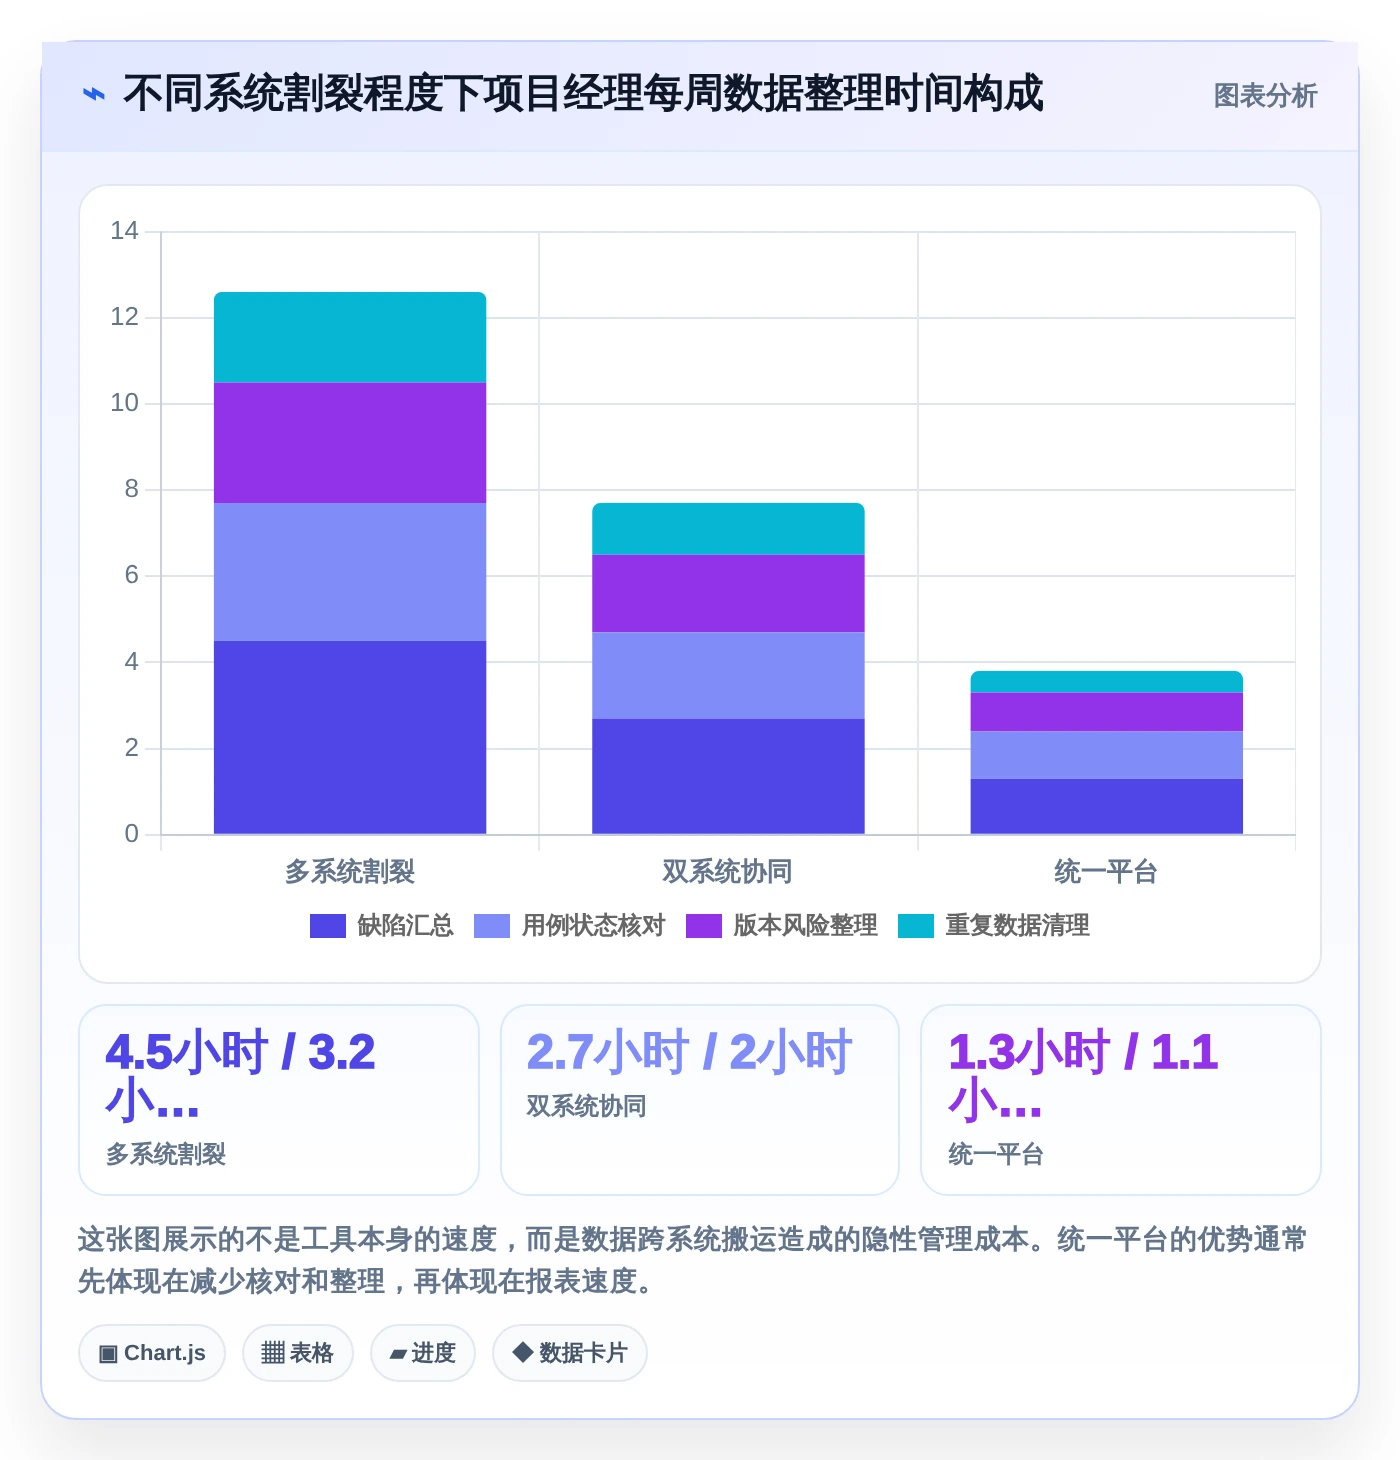Click the 双系统协同 x-axis label
This screenshot has width=1400, height=1460.
pyautogui.click(x=728, y=872)
